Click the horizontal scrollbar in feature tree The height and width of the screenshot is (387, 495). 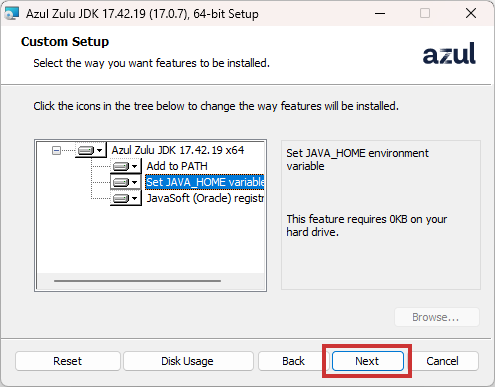(137, 281)
